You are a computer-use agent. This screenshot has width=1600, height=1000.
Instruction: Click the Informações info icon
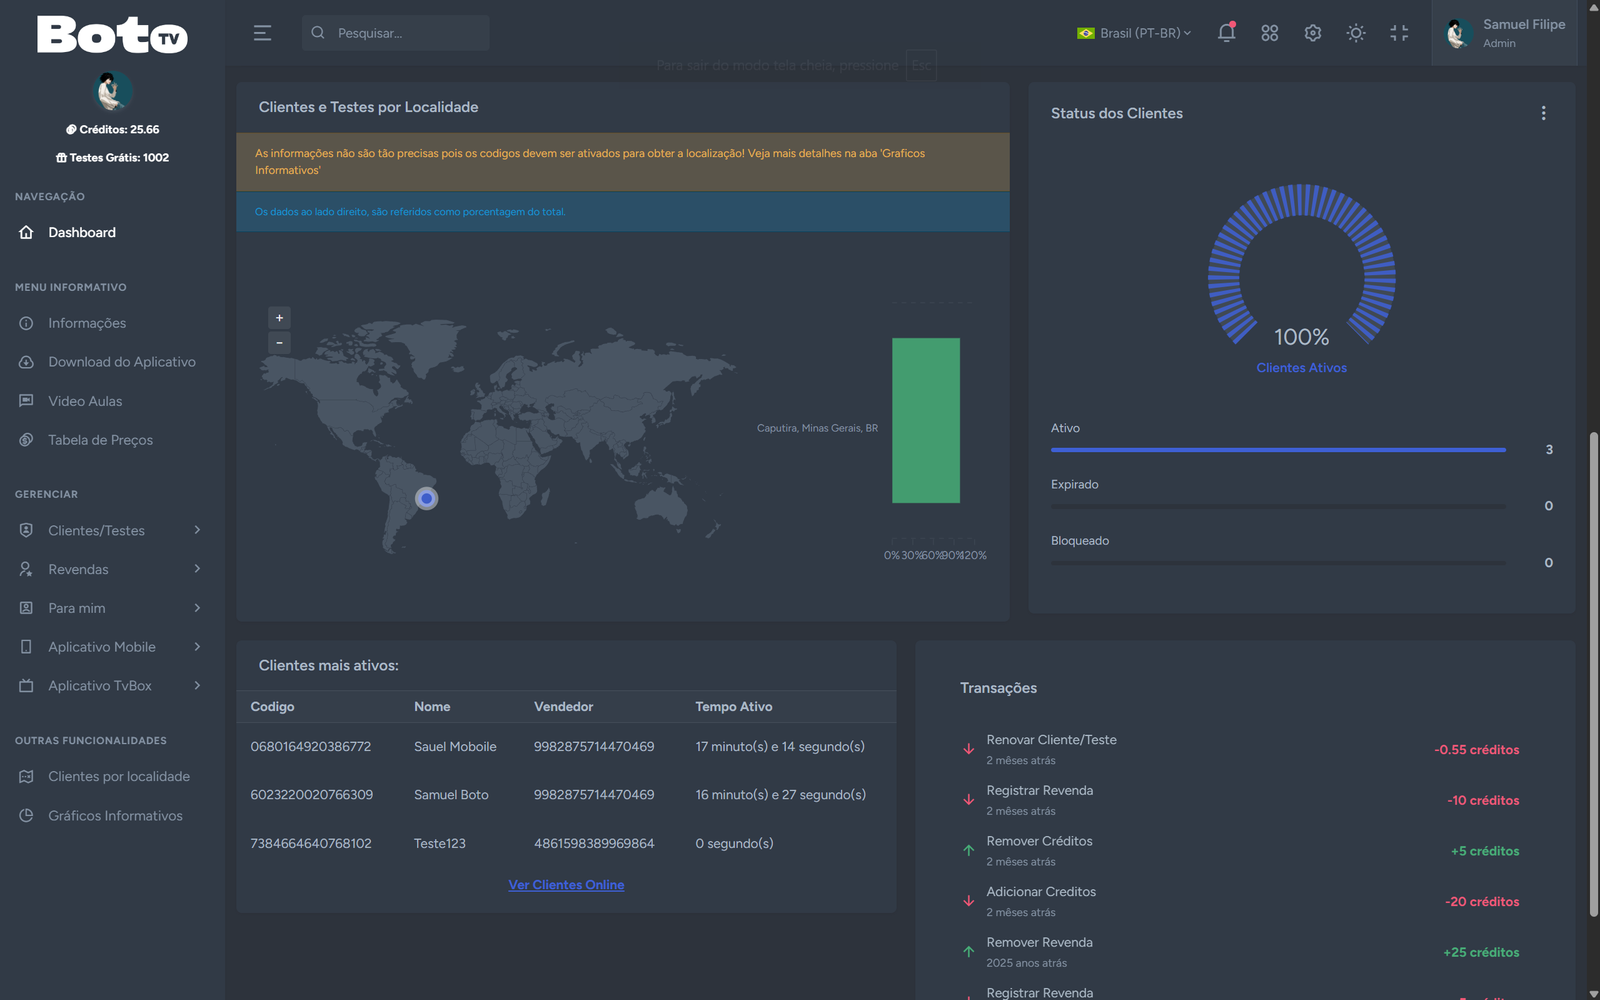pyautogui.click(x=27, y=323)
